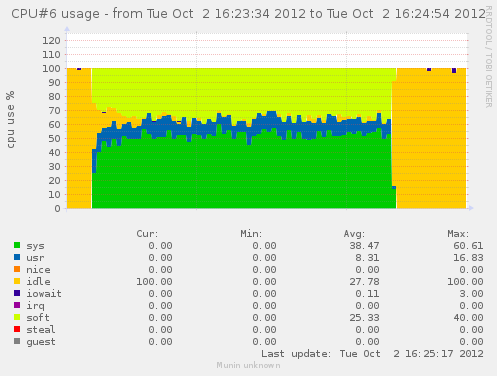
Task: Click the blue usr legend color swatch
Action: 17,257
